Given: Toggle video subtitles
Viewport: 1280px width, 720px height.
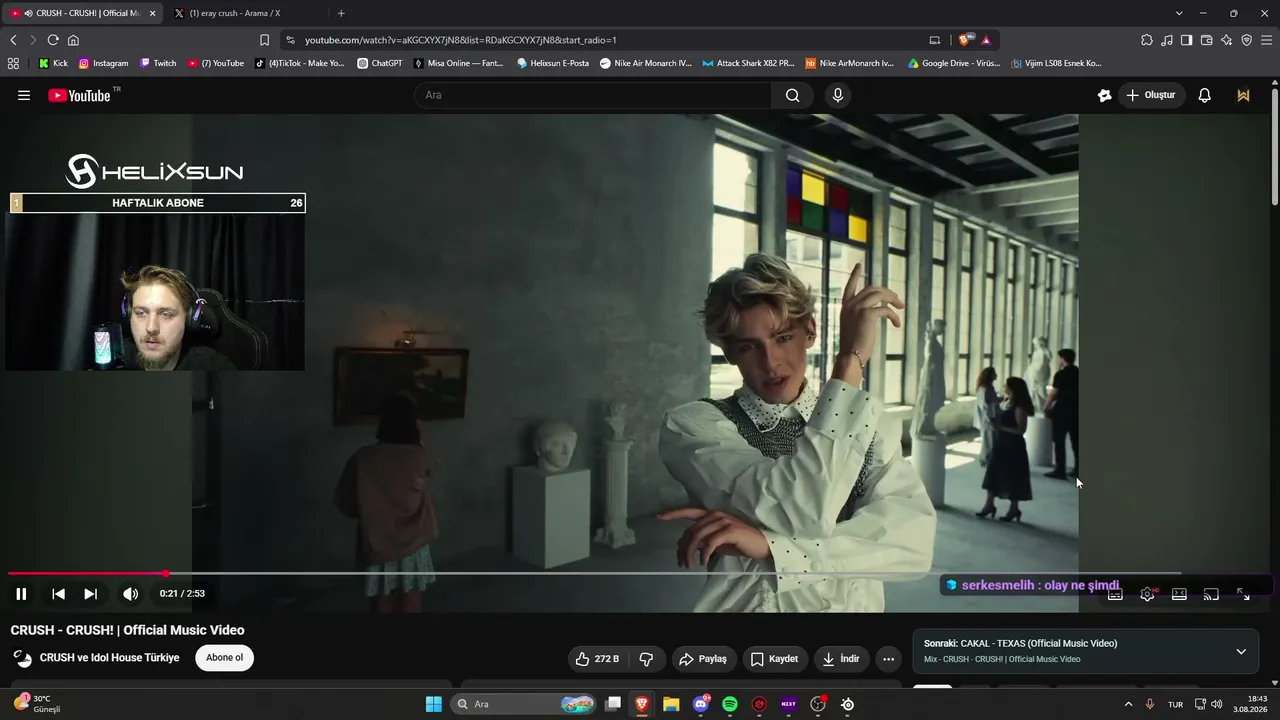Looking at the screenshot, I should coord(1115,594).
